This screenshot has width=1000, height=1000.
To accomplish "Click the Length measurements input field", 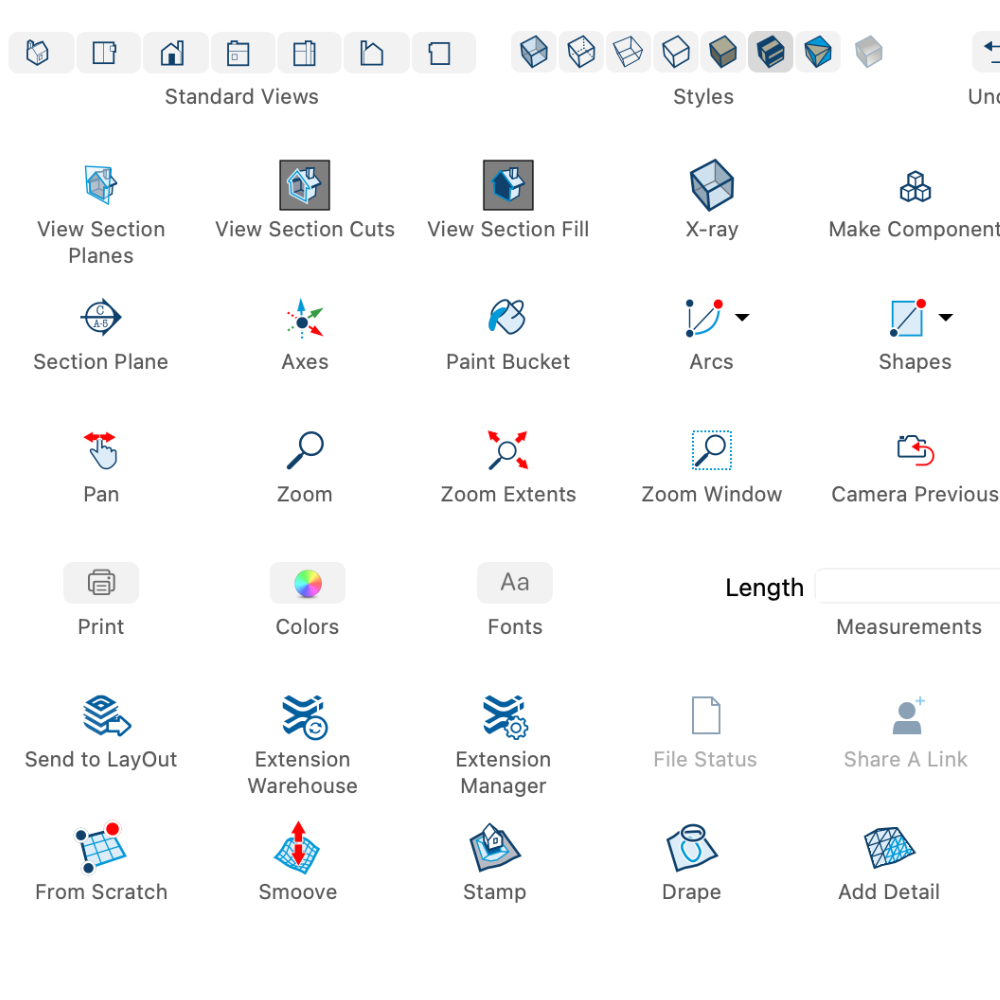I will [x=908, y=585].
